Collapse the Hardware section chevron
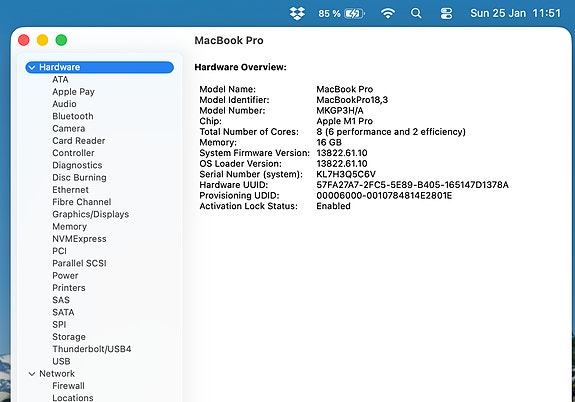The image size is (575, 402). pyautogui.click(x=32, y=67)
